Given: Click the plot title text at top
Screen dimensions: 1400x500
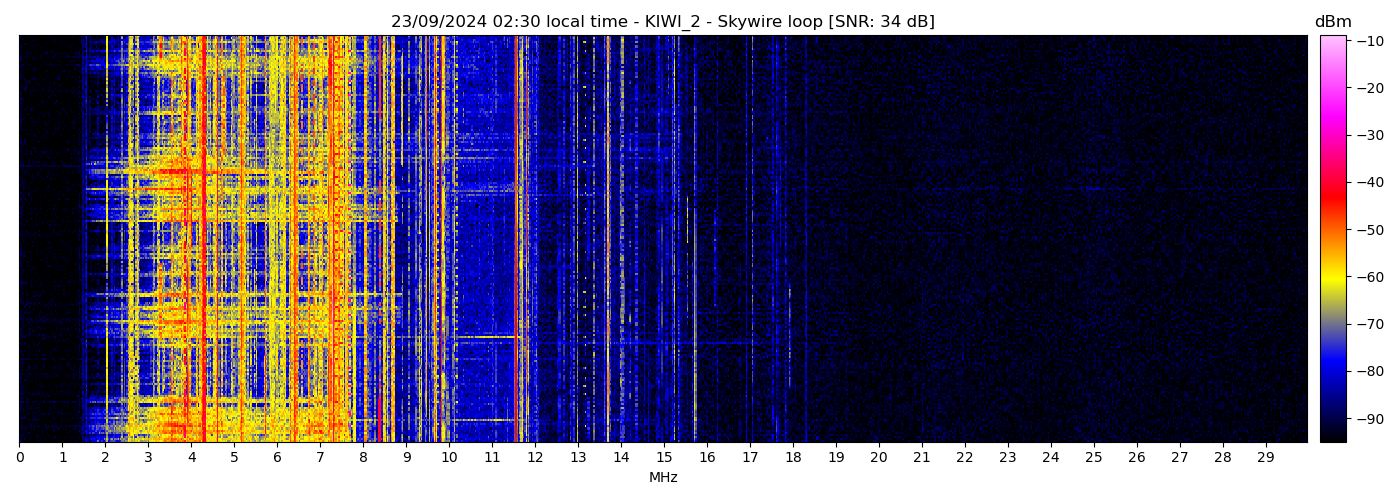Looking at the screenshot, I should click(x=662, y=22).
